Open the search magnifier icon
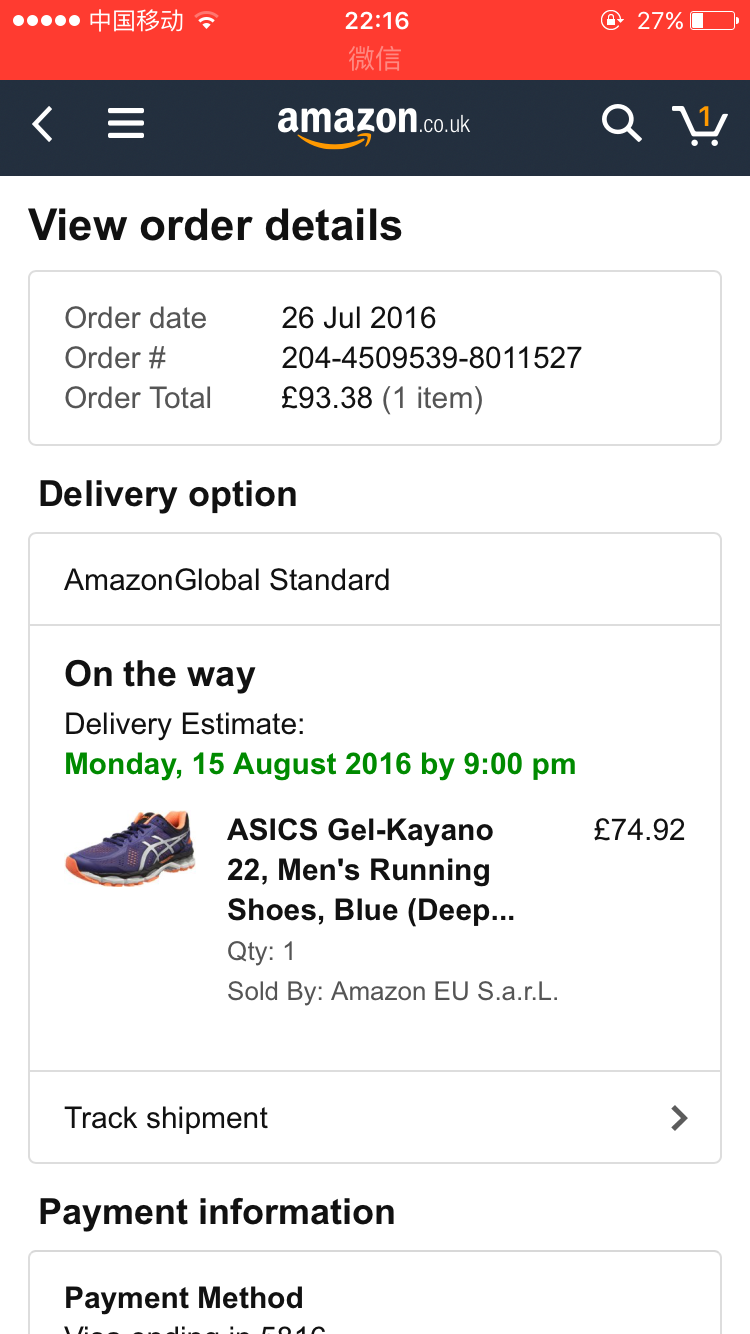The width and height of the screenshot is (750, 1334). 620,124
